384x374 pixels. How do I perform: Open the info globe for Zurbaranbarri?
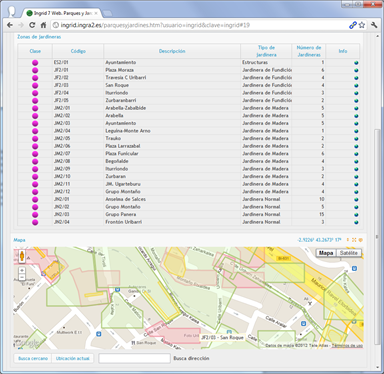click(x=356, y=101)
